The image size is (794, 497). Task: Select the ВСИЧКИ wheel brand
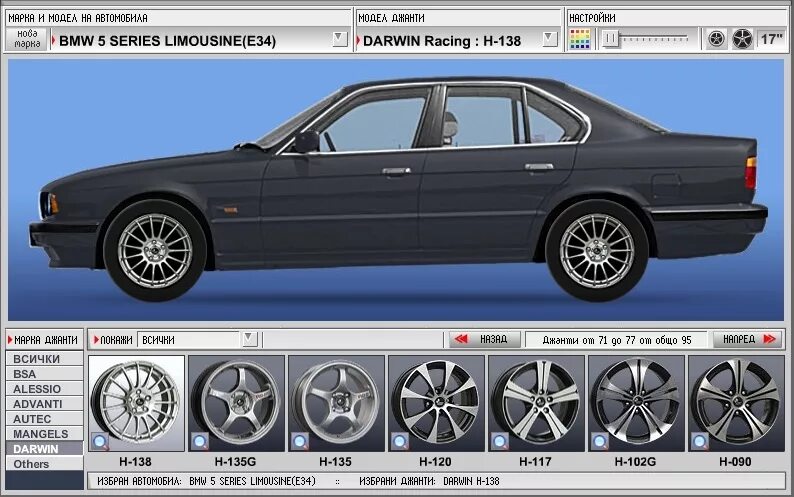45,359
